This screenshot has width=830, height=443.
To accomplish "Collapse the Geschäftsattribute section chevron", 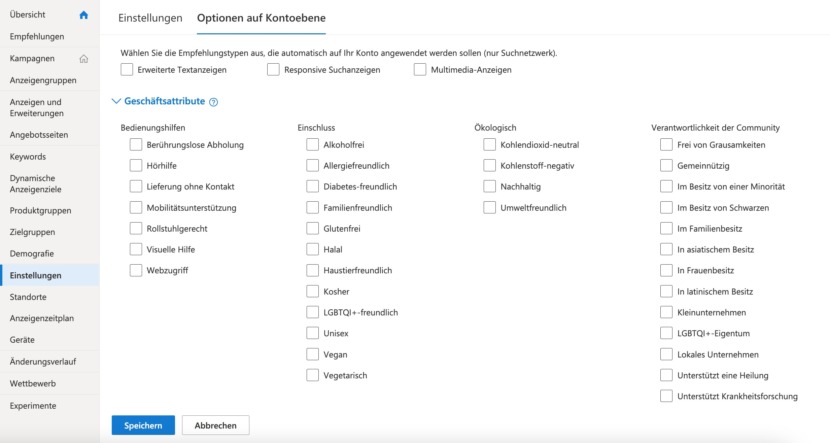I will [116, 101].
